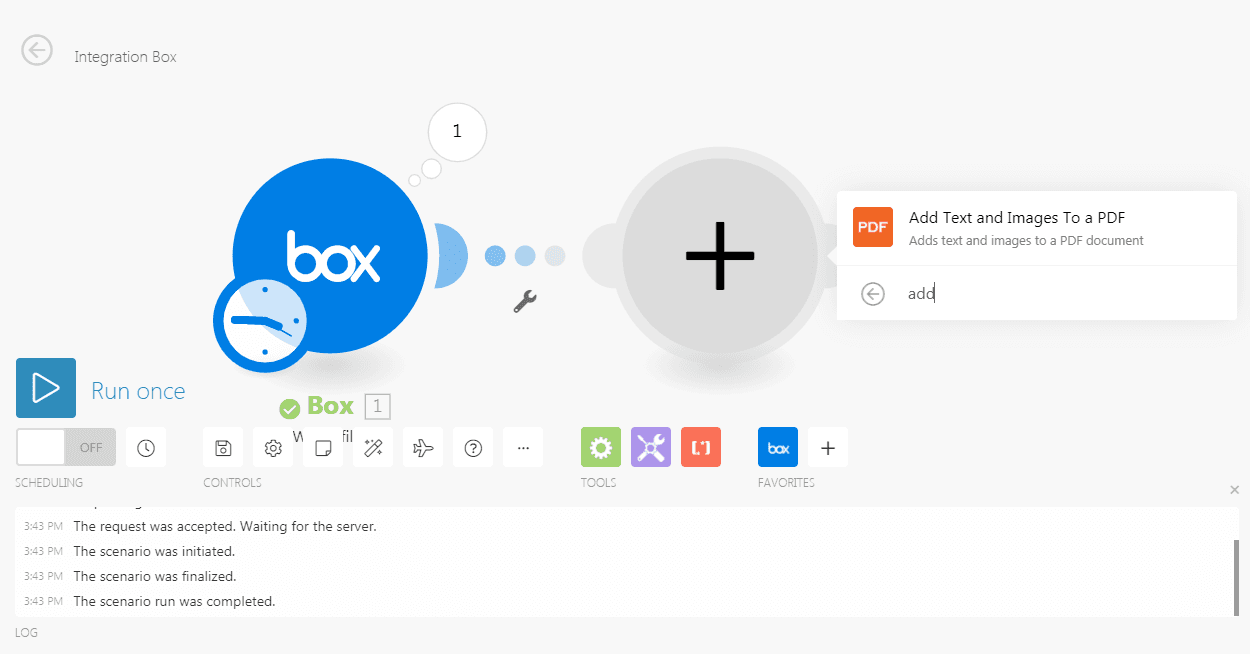
Task: Open the red Text parser brackets icon
Action: pyautogui.click(x=701, y=448)
